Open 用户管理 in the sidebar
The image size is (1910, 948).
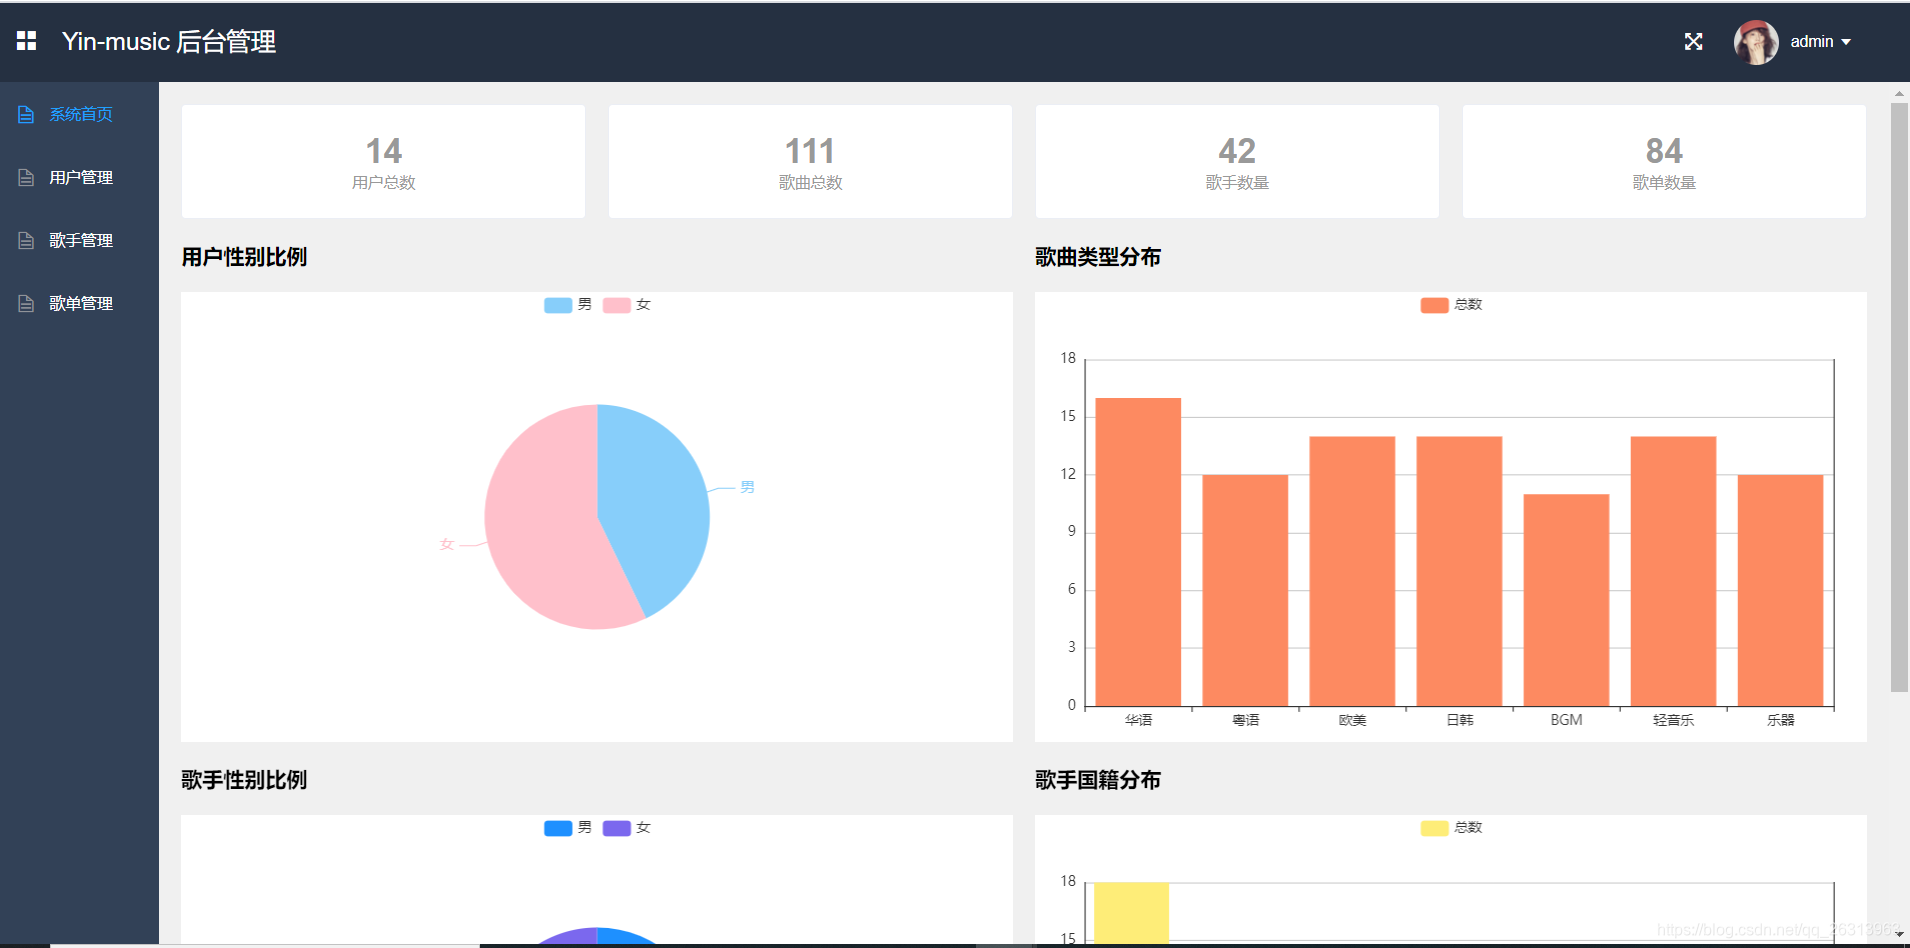click(79, 178)
